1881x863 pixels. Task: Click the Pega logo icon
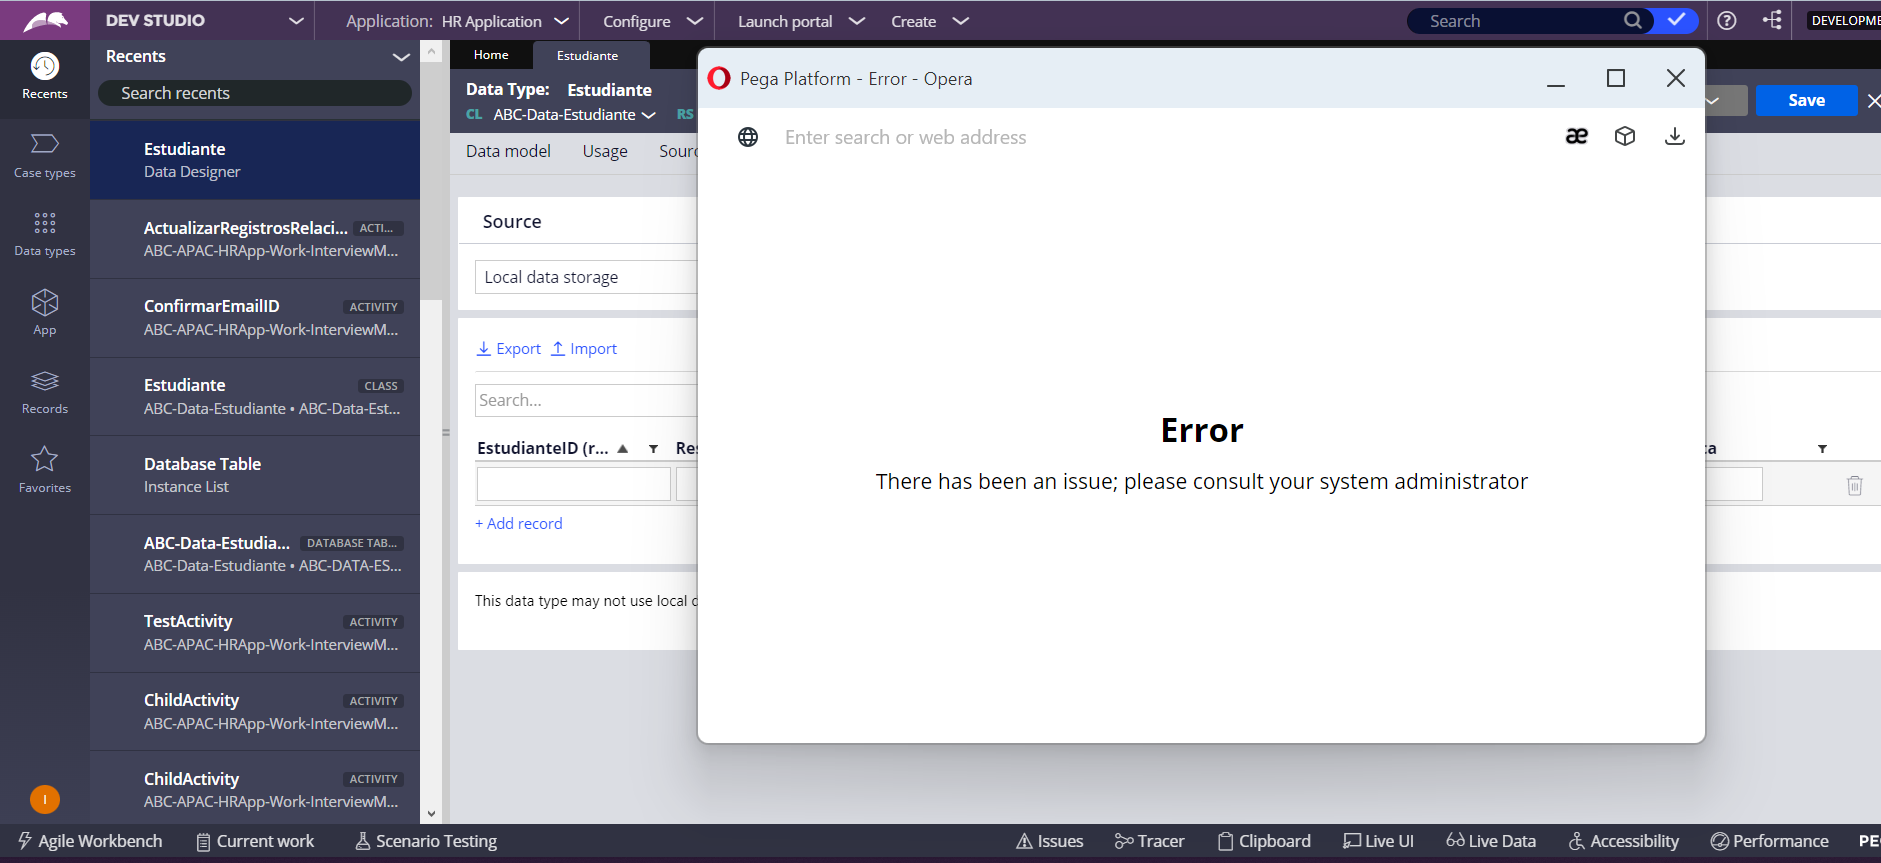coord(45,20)
